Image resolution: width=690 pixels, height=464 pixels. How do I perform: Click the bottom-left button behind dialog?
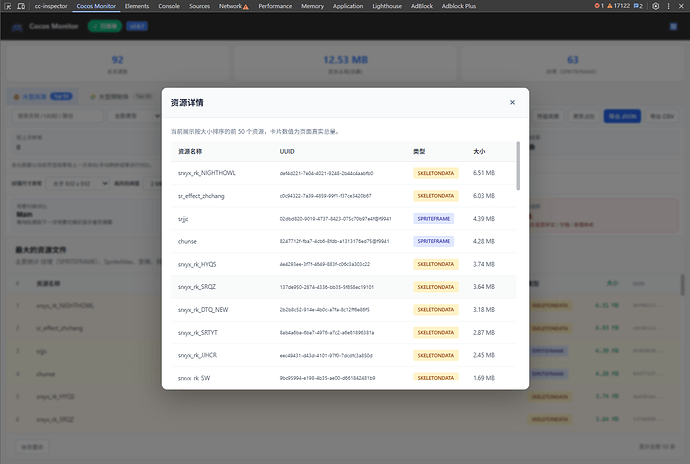point(33,447)
